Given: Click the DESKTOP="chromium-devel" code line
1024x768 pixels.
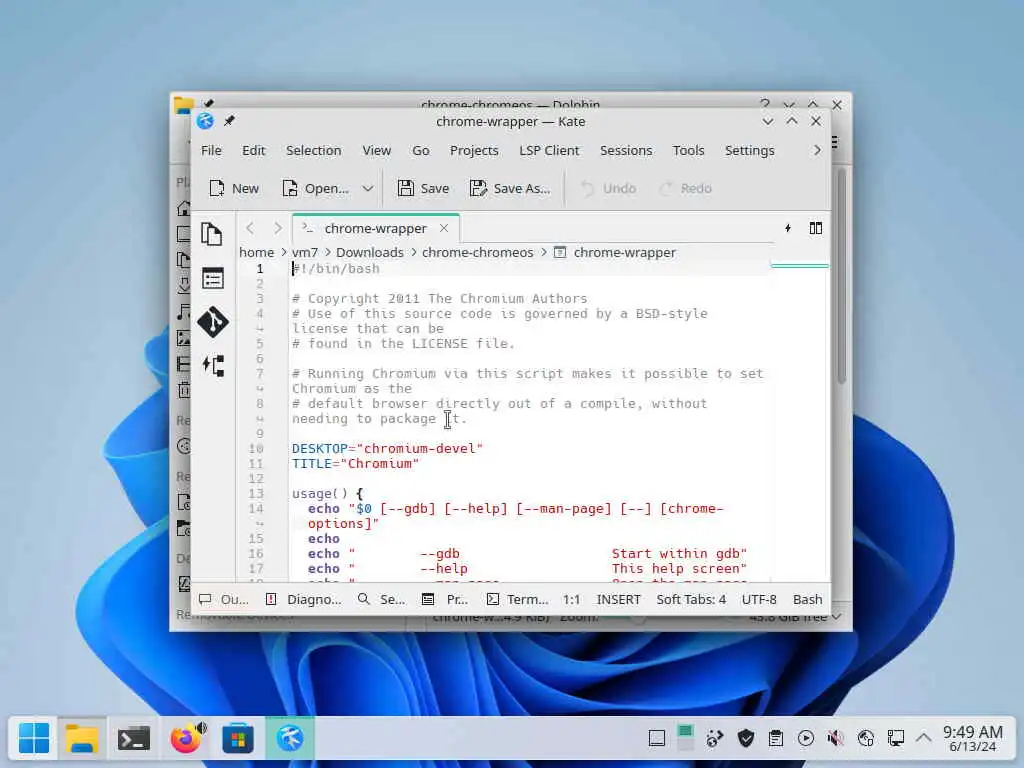Looking at the screenshot, I should pyautogui.click(x=387, y=449).
